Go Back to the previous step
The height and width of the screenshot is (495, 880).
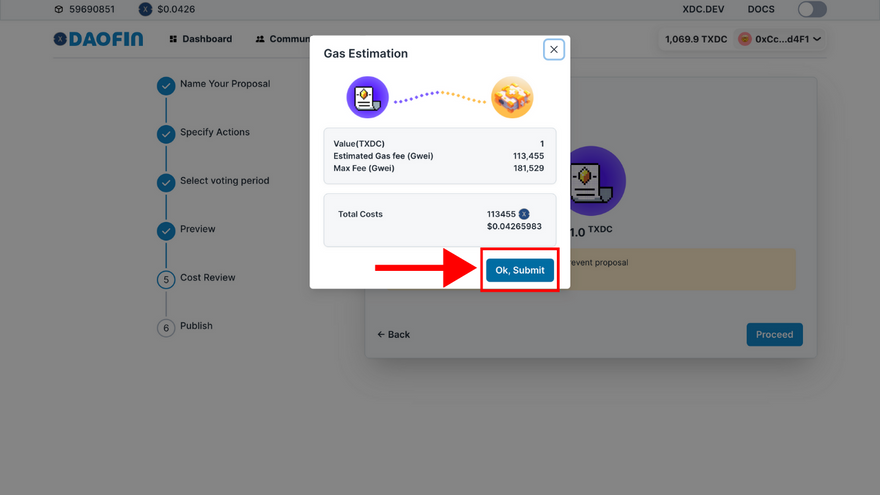393,334
